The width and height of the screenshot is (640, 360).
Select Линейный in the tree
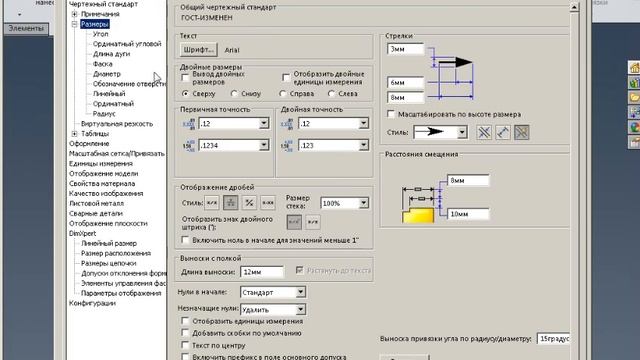pos(109,94)
